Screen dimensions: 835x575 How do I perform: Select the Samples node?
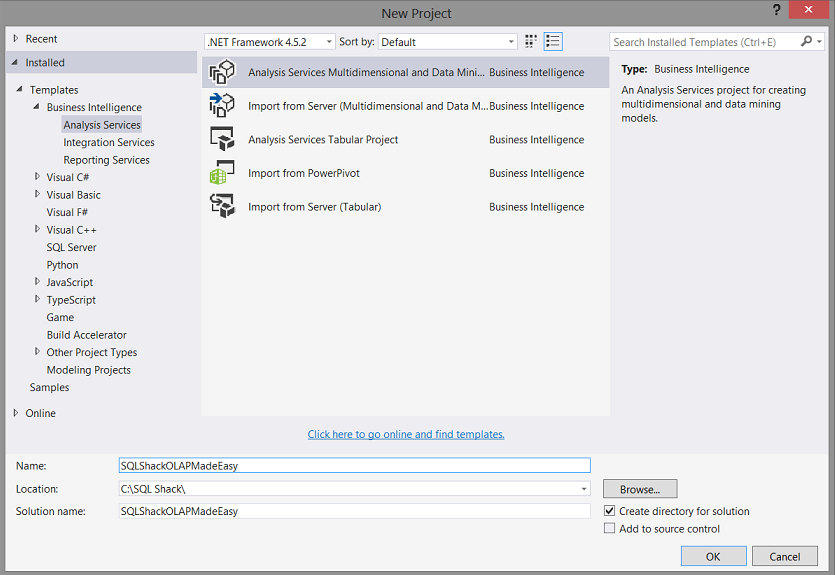pos(49,387)
